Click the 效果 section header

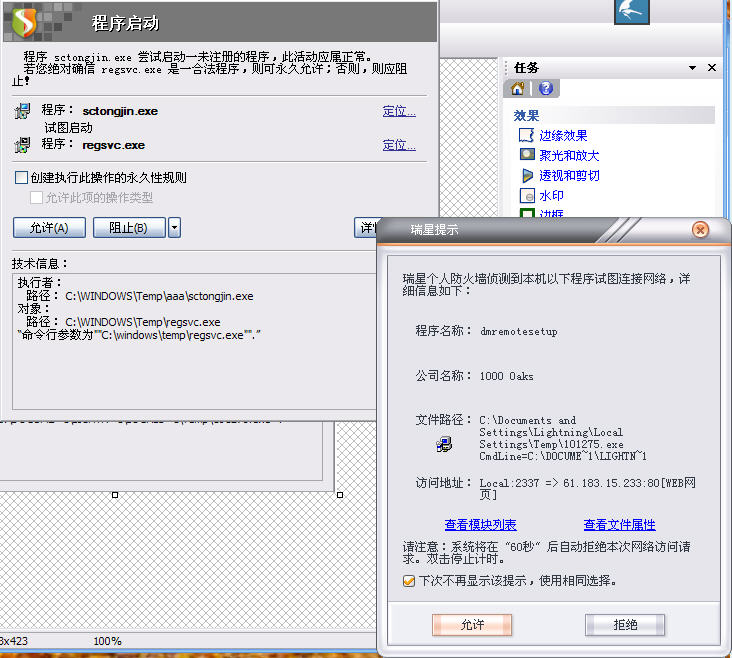[612, 115]
